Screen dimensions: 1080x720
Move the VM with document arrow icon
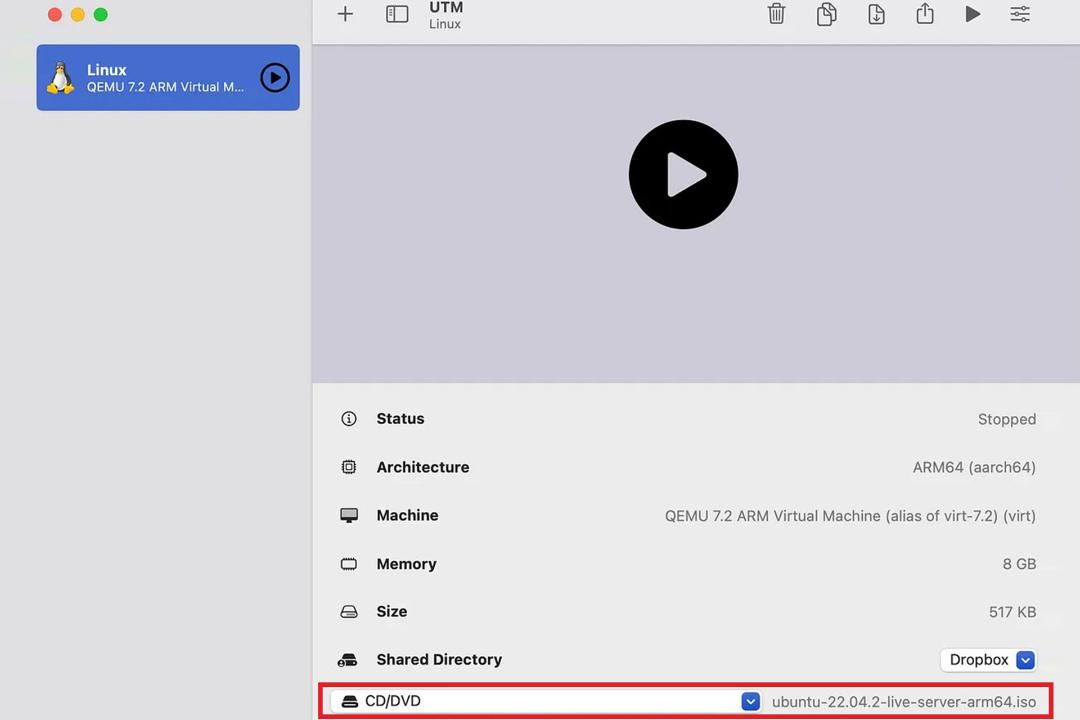(x=876, y=14)
